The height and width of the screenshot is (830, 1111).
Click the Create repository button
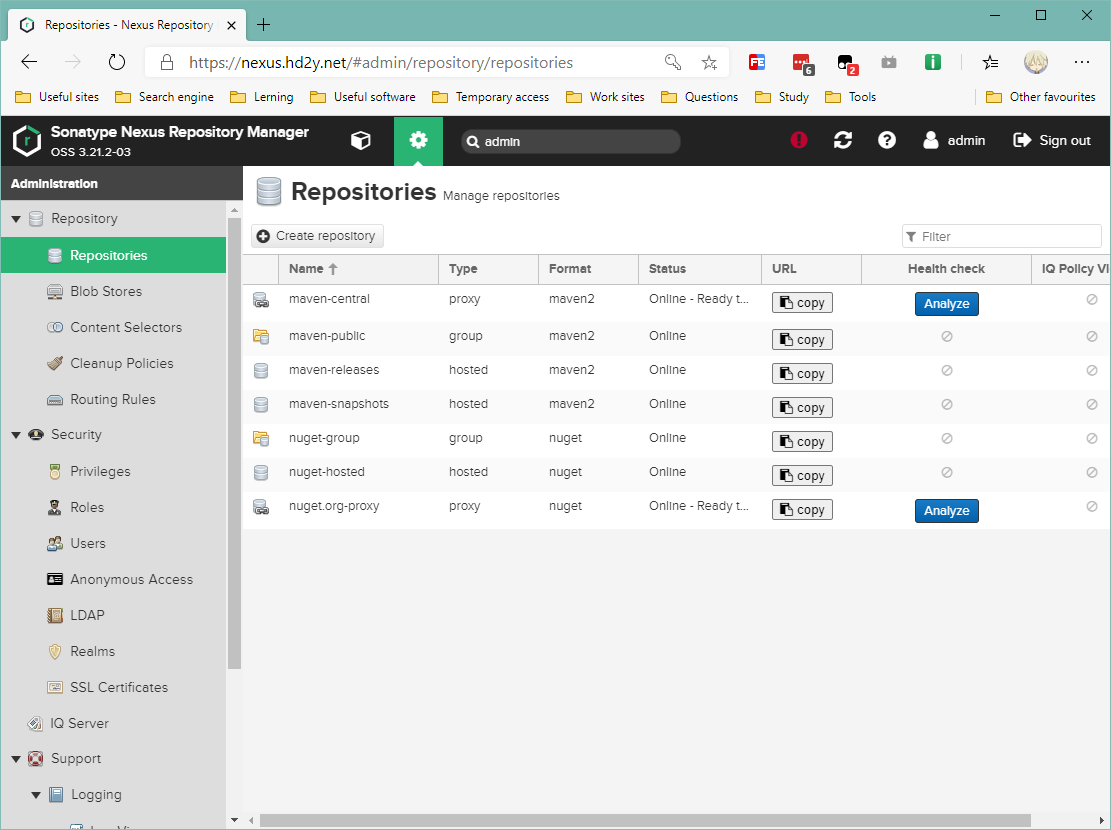pyautogui.click(x=317, y=236)
